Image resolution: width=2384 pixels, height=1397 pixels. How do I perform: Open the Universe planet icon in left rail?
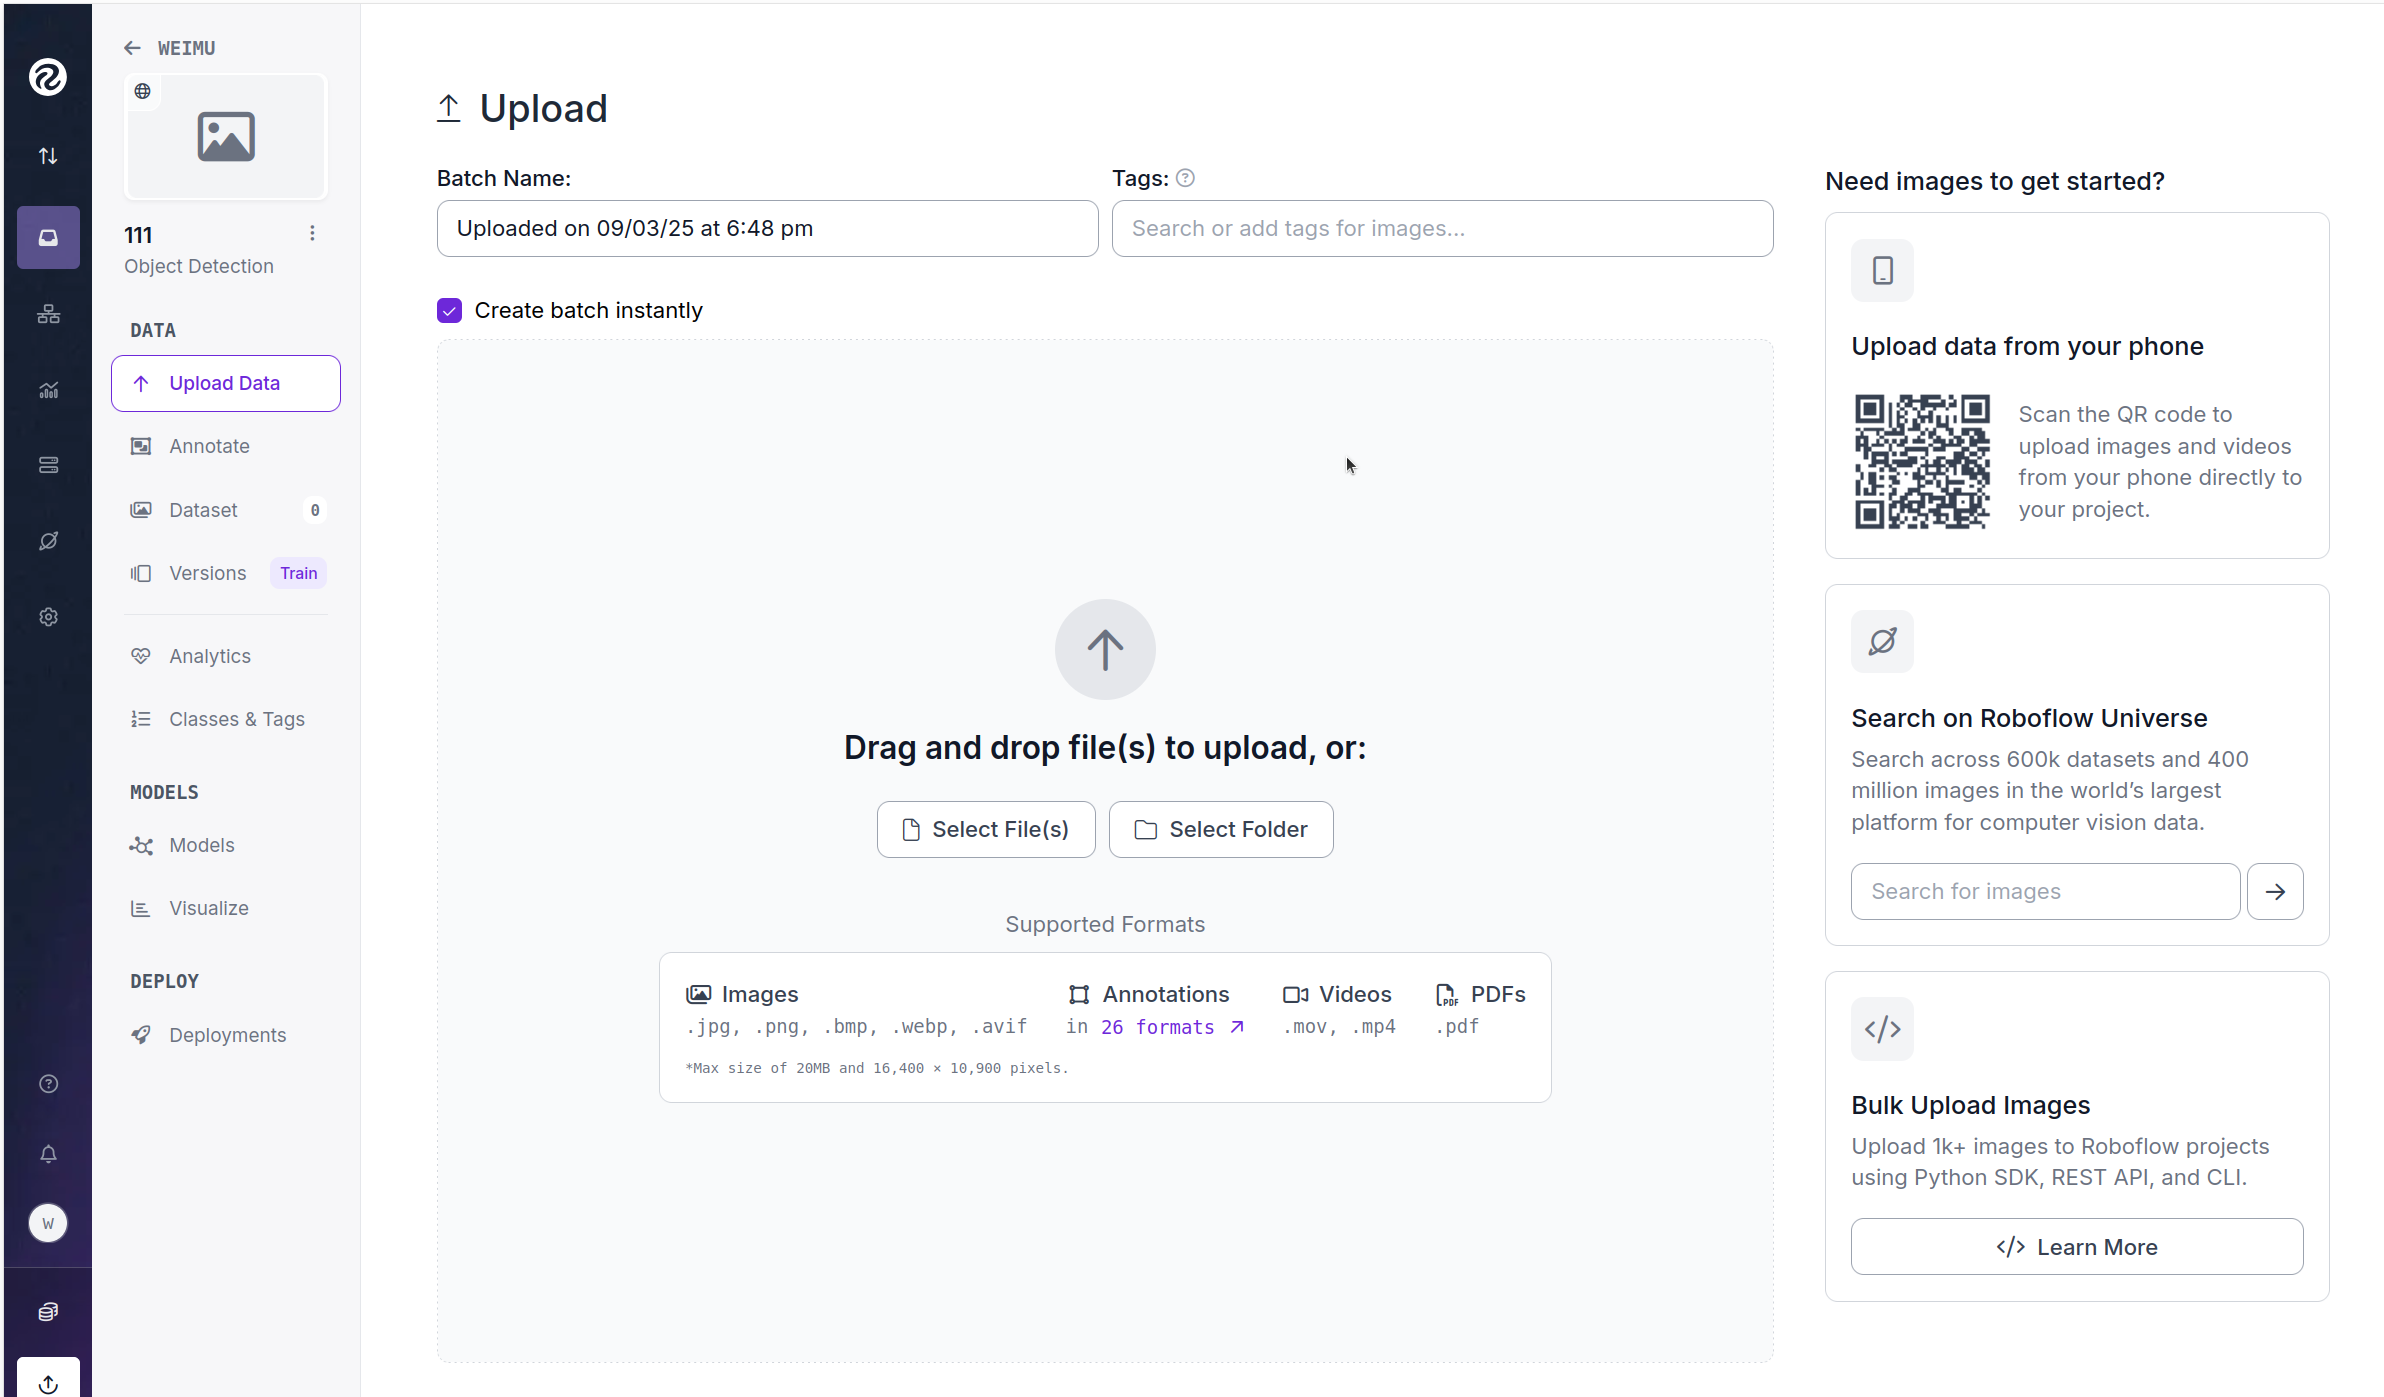48,541
